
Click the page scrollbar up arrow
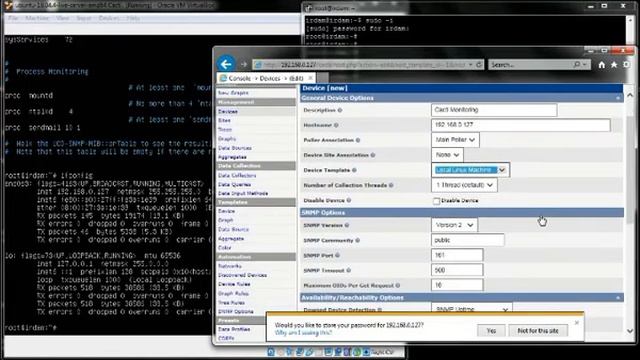click(630, 95)
